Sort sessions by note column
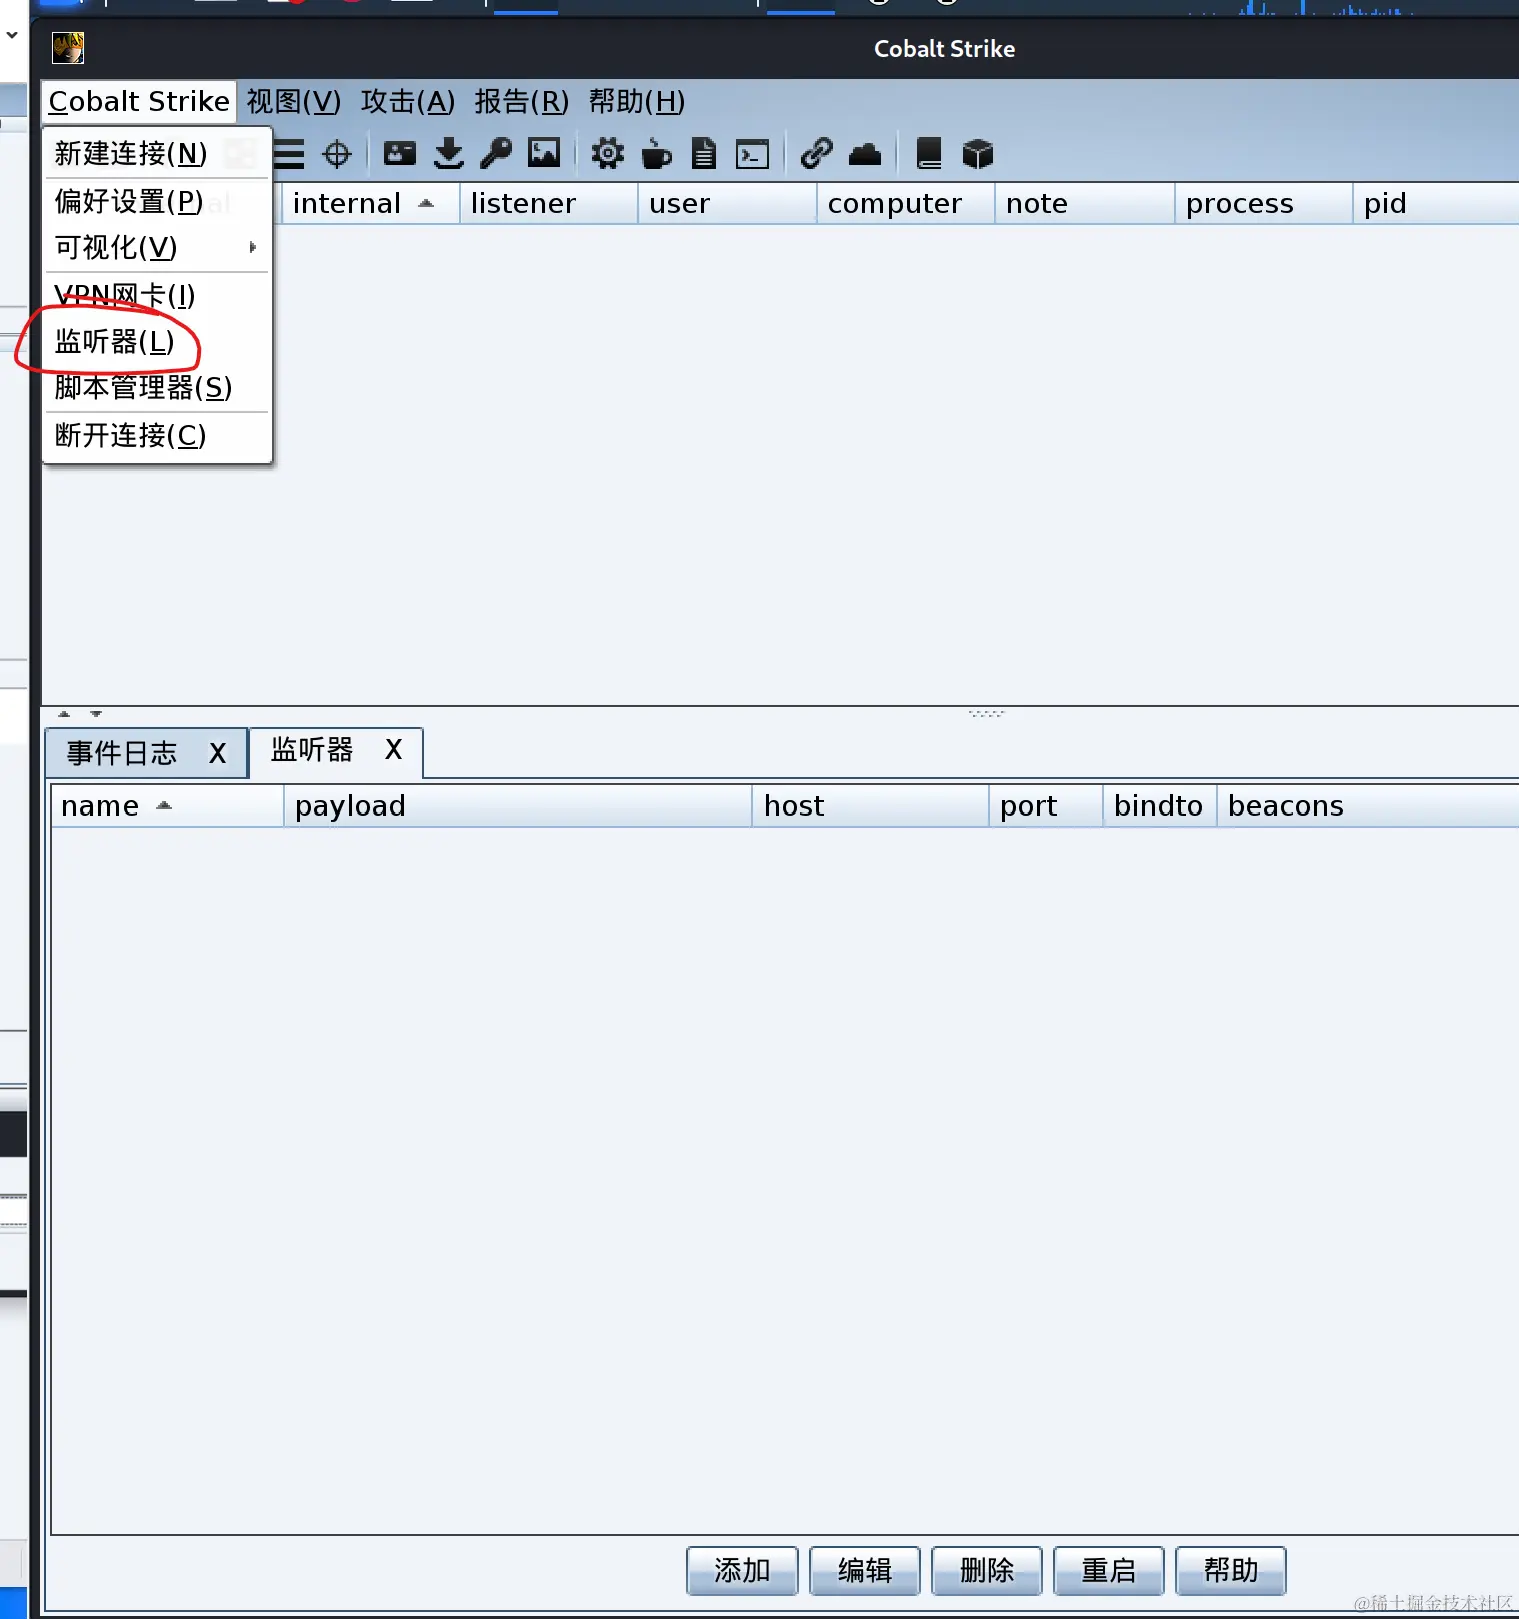Image resolution: width=1520 pixels, height=1620 pixels. tap(1085, 203)
